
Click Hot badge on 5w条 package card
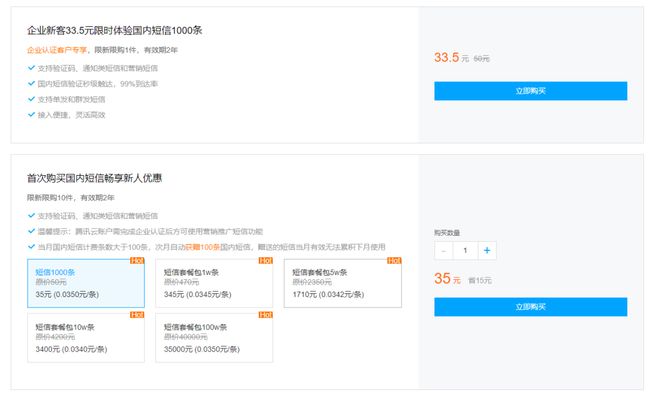click(x=394, y=260)
